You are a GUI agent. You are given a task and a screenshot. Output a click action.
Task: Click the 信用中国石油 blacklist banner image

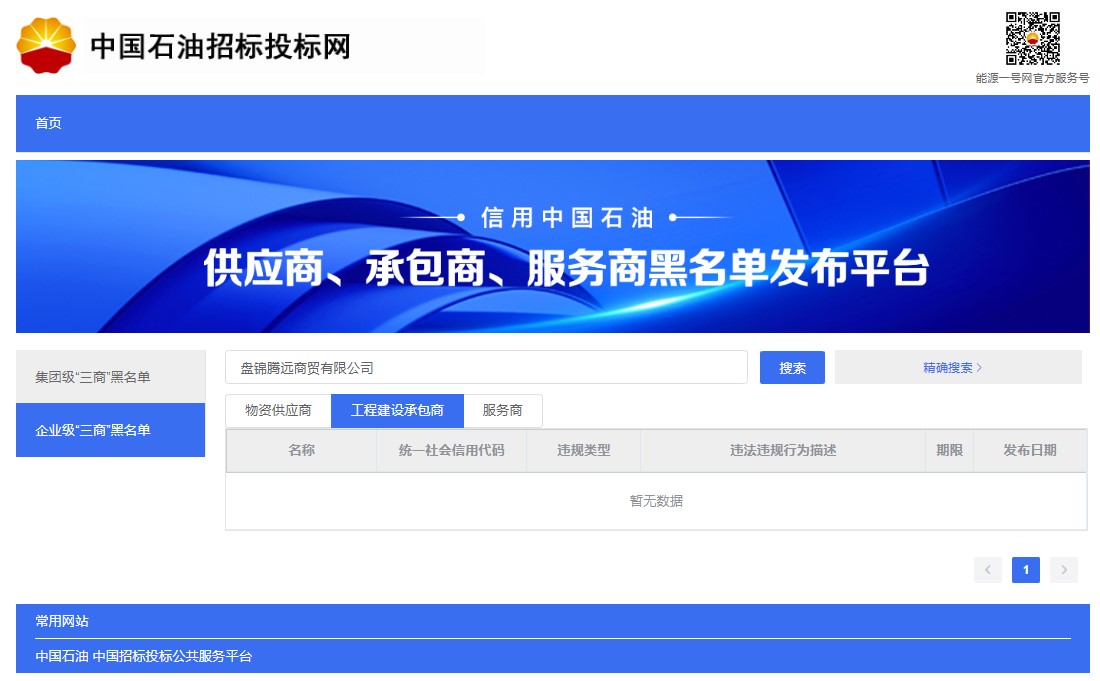click(553, 246)
